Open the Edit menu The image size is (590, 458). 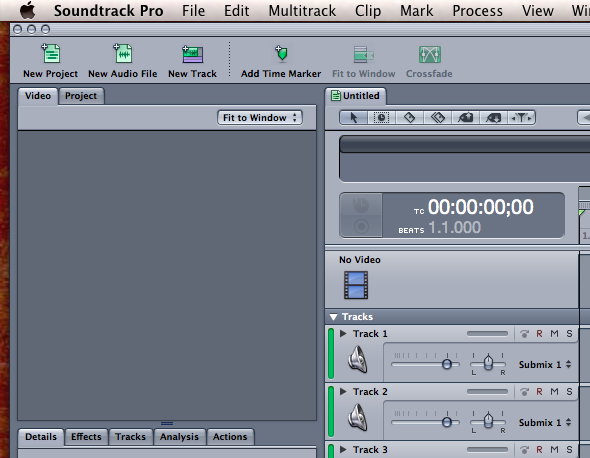(236, 11)
